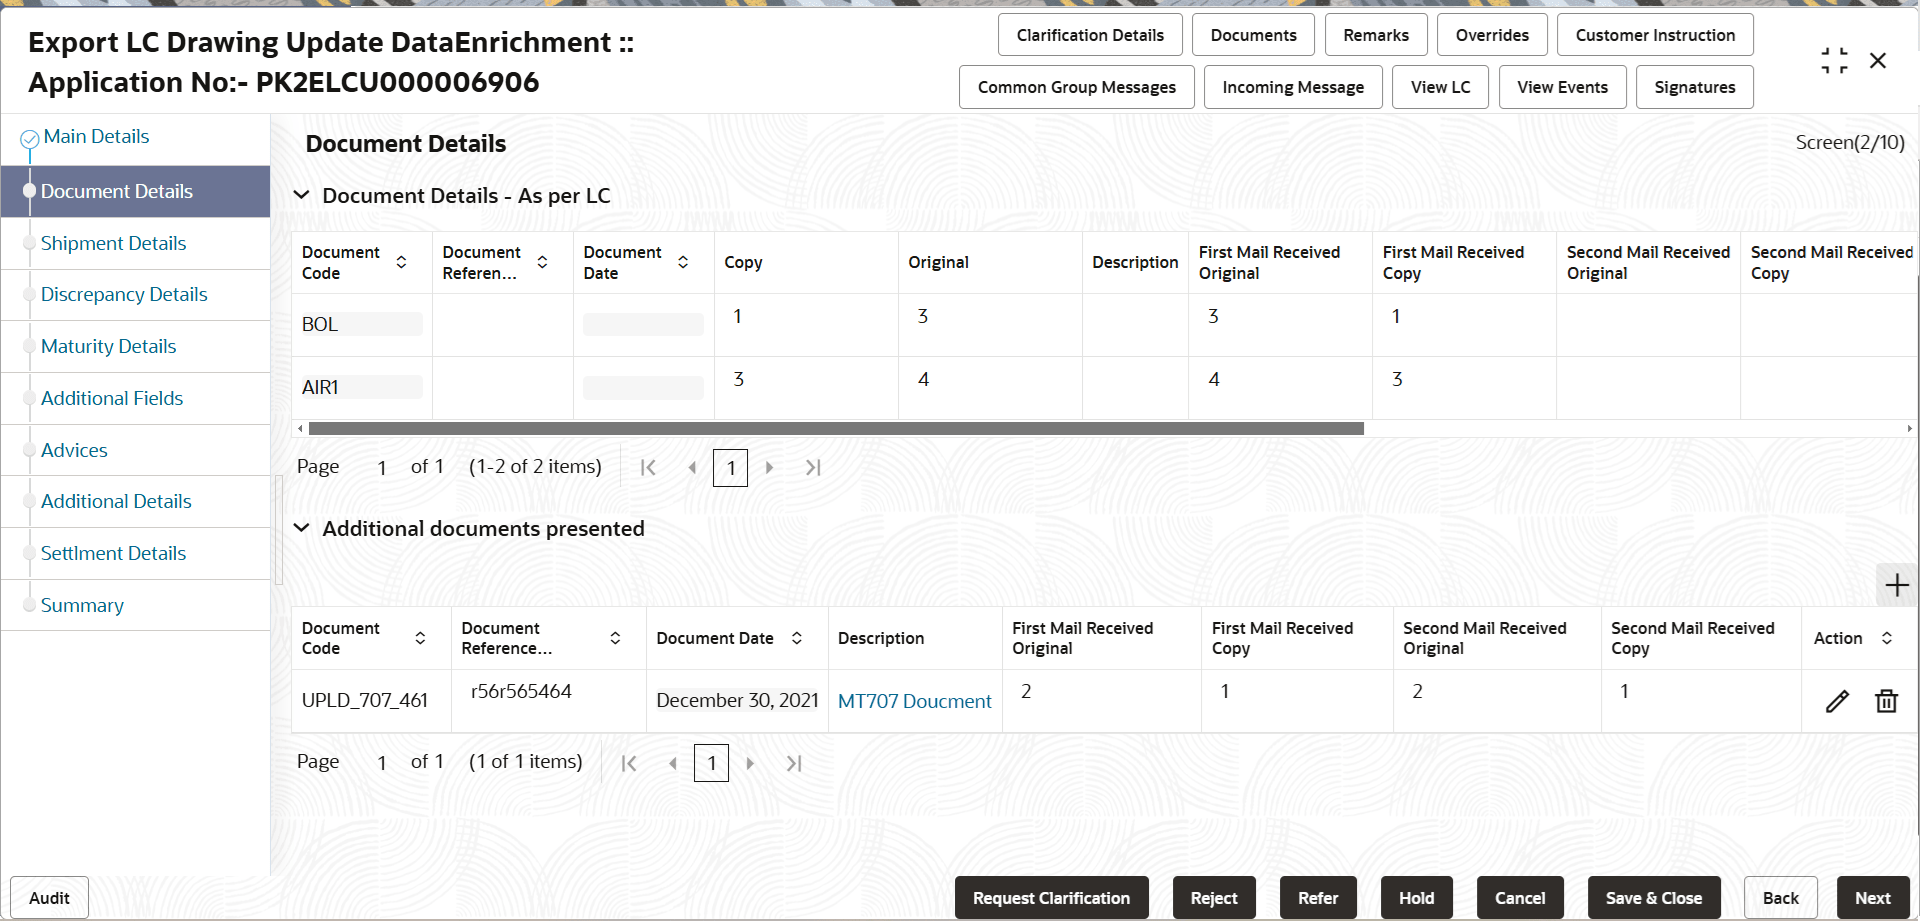Go to first page of additional documents list
1920x921 pixels.
630,762
